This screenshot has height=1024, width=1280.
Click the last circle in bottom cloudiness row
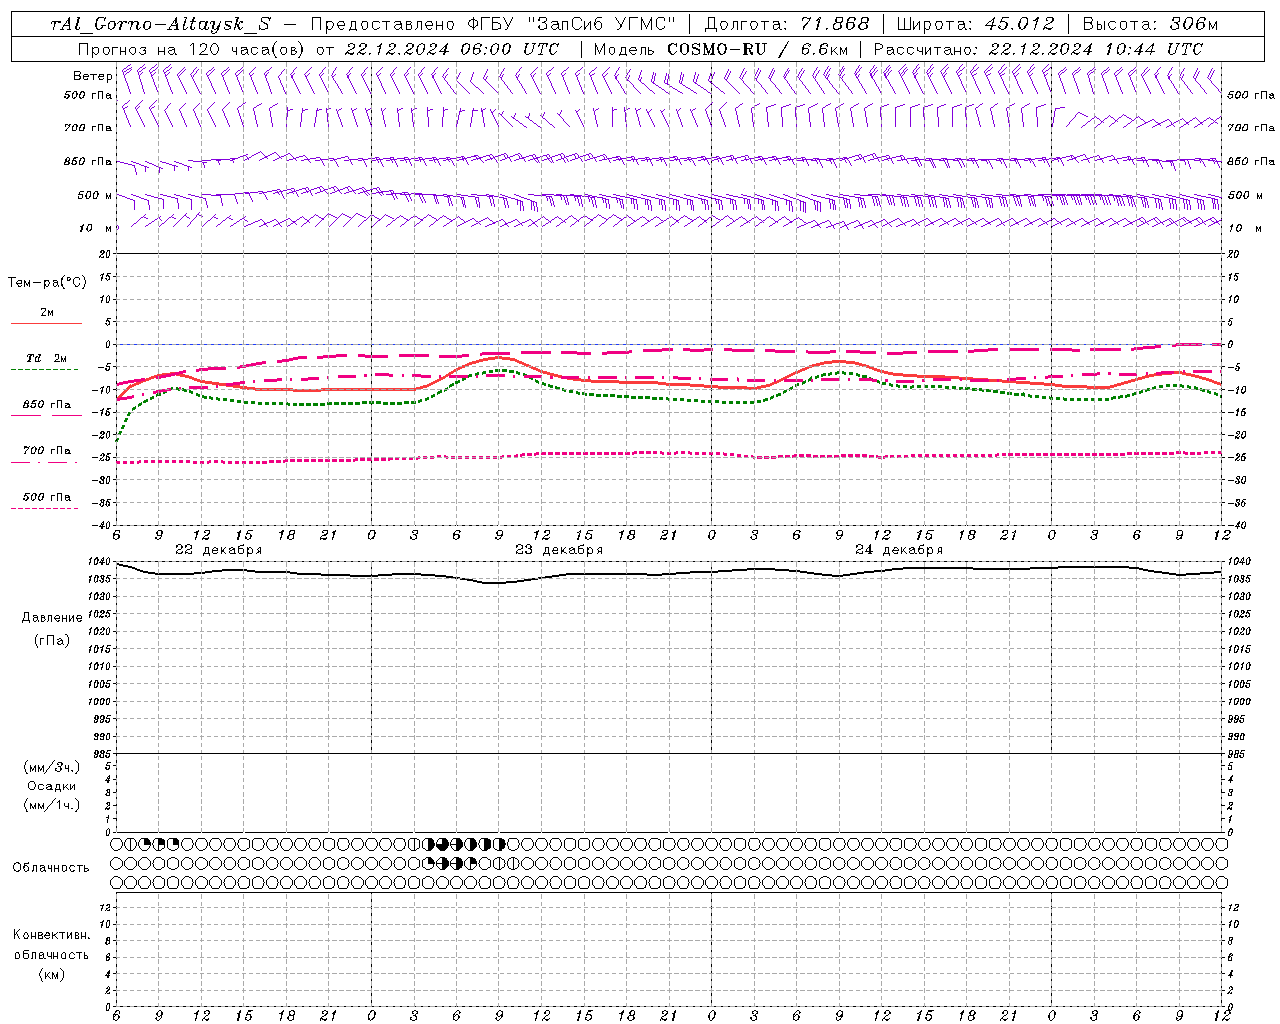coord(1221,882)
